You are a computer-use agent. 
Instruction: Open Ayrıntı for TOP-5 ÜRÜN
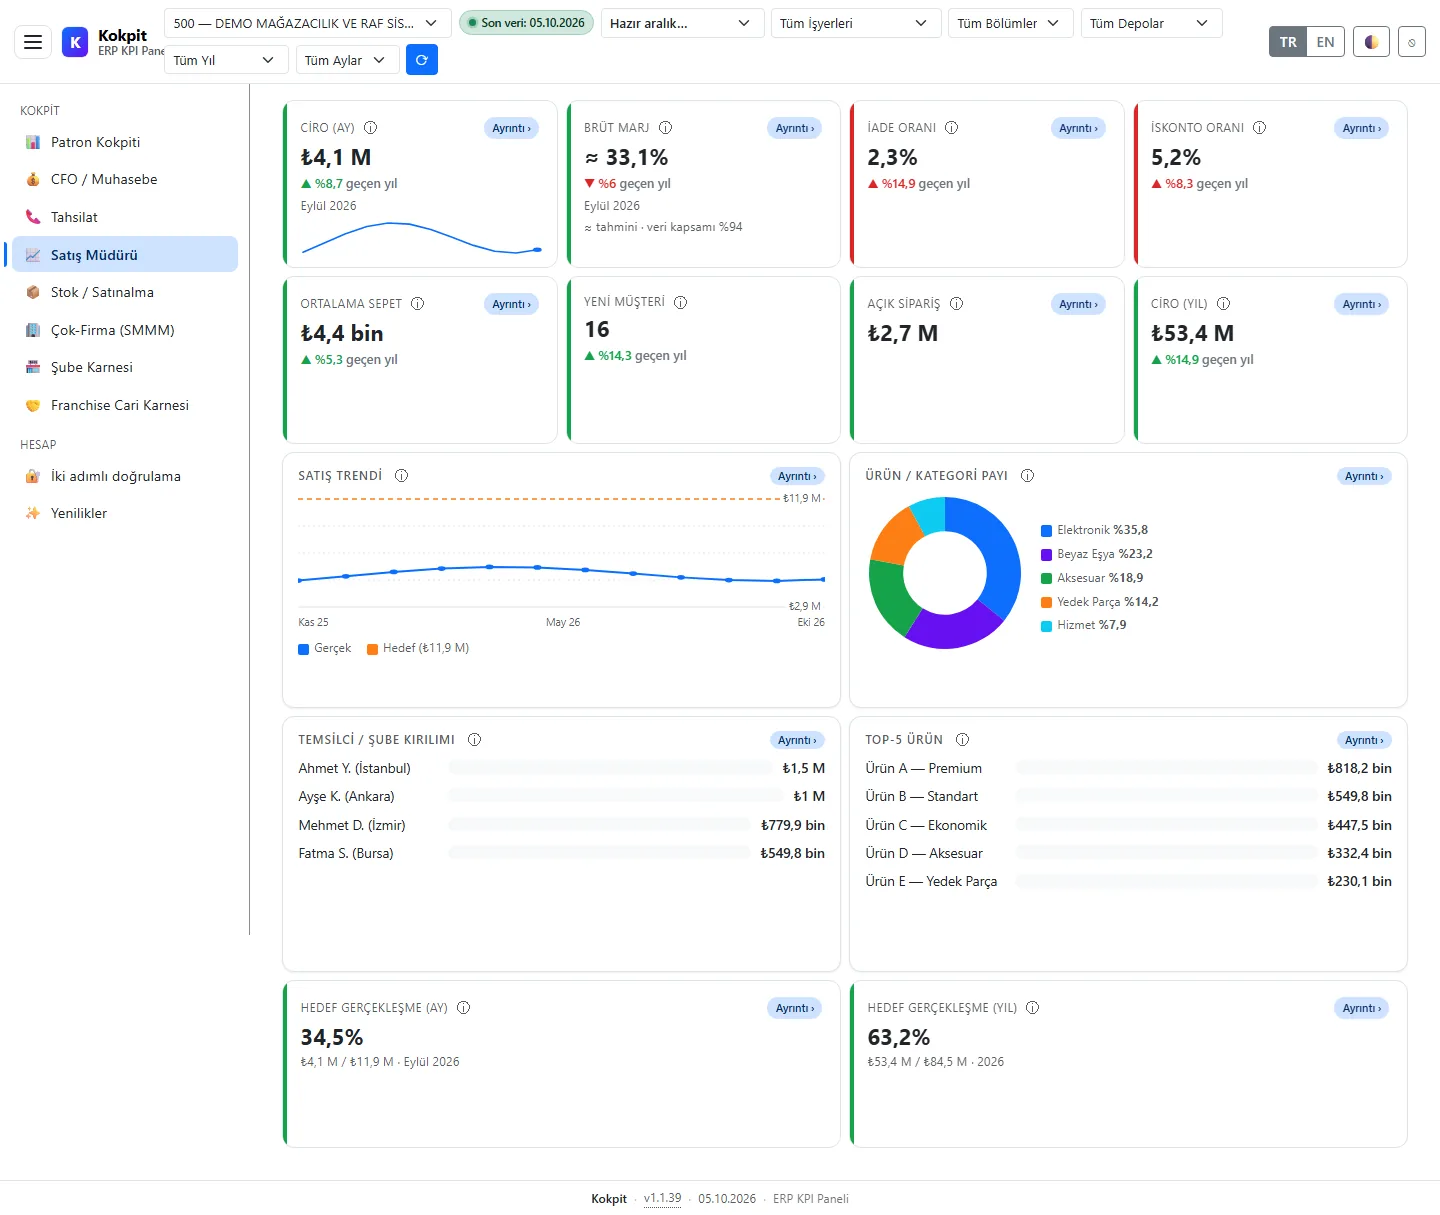1364,740
